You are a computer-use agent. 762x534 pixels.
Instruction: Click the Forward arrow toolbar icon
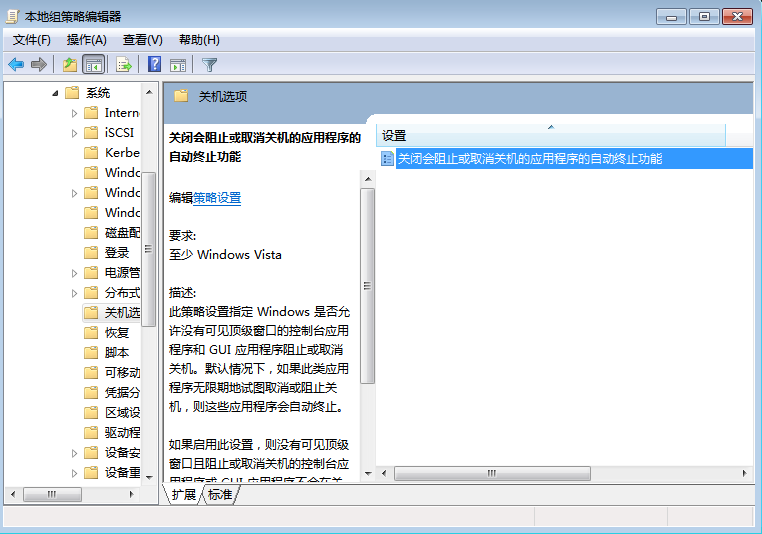(x=38, y=64)
